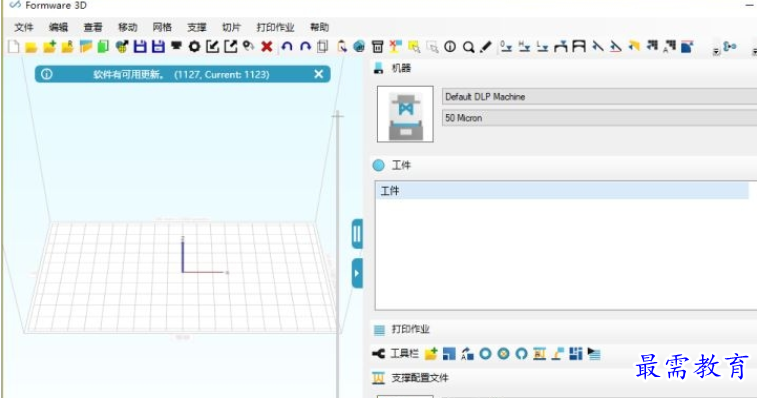Click the teal connector icon at toolbar end
757x398 pixels.
click(x=729, y=47)
